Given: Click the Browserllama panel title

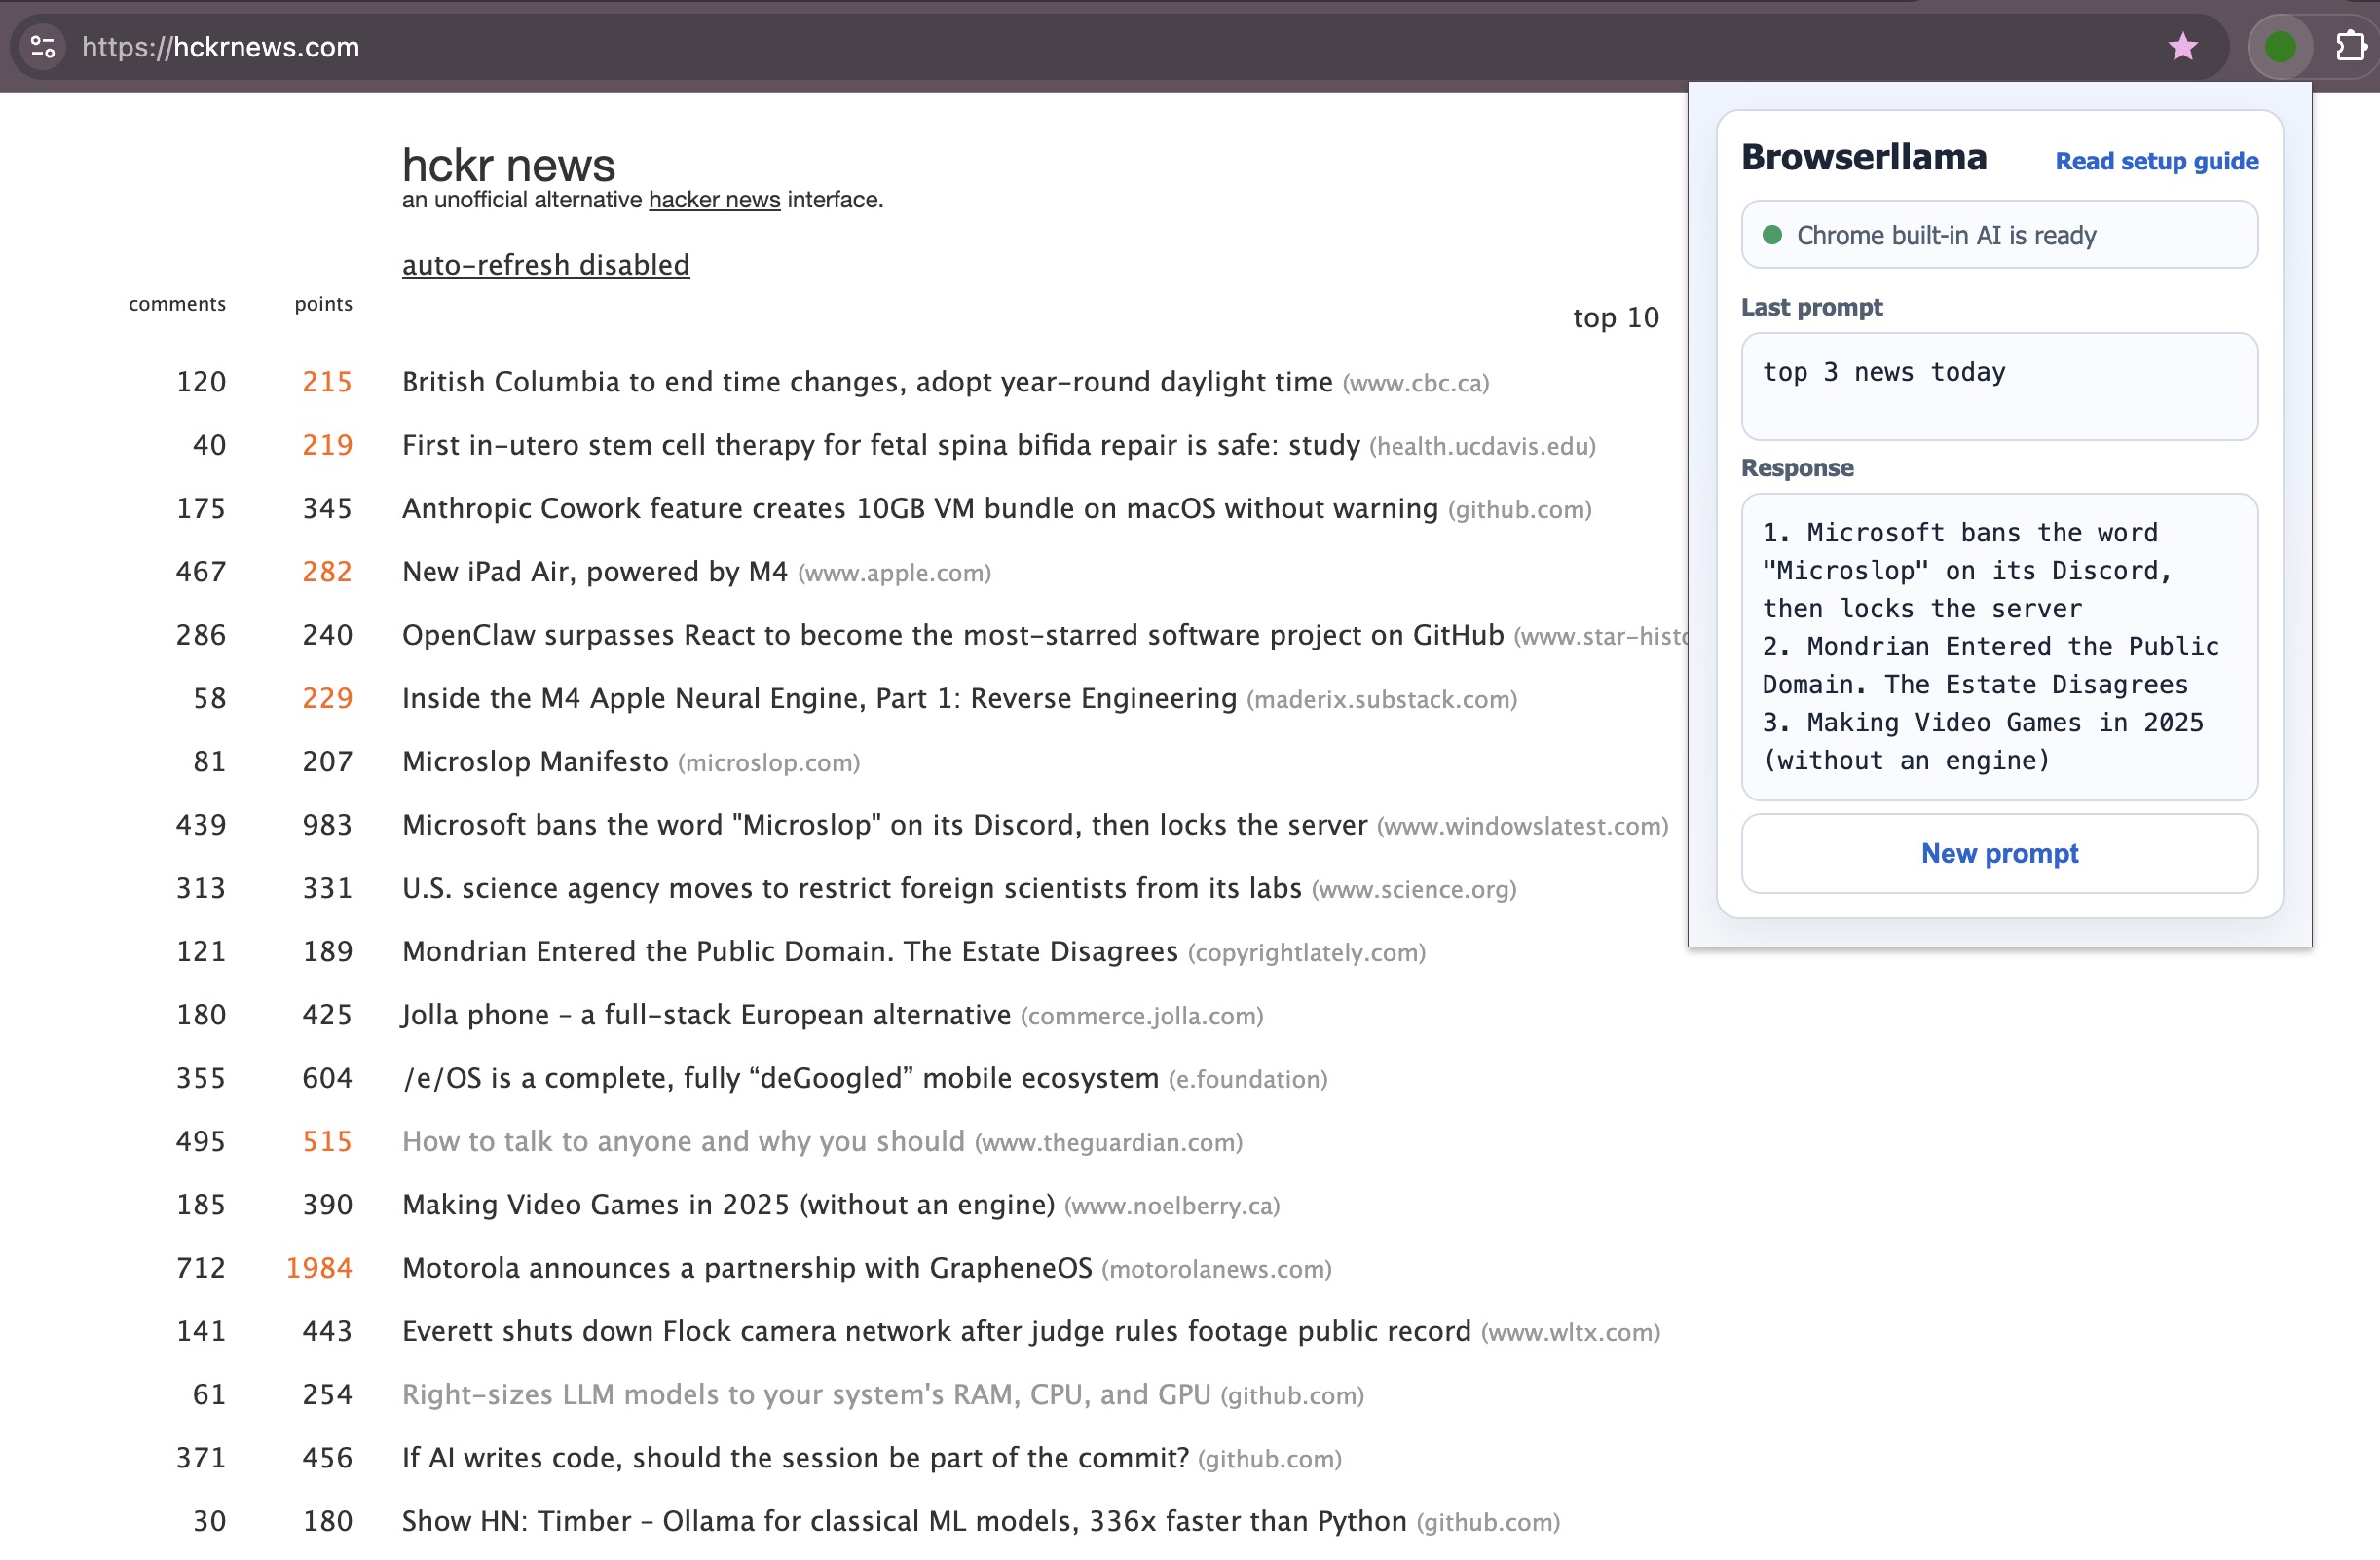Looking at the screenshot, I should (1864, 156).
